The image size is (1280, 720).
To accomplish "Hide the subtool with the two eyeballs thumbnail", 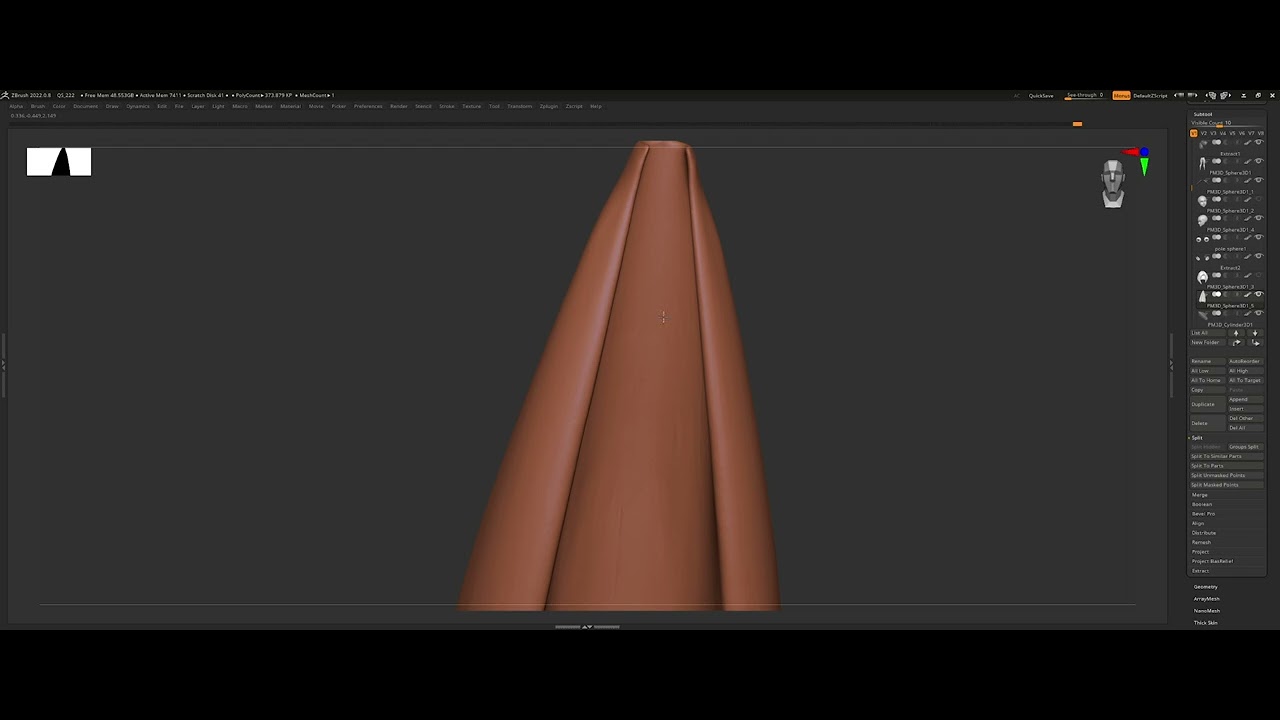I will [x=1259, y=237].
